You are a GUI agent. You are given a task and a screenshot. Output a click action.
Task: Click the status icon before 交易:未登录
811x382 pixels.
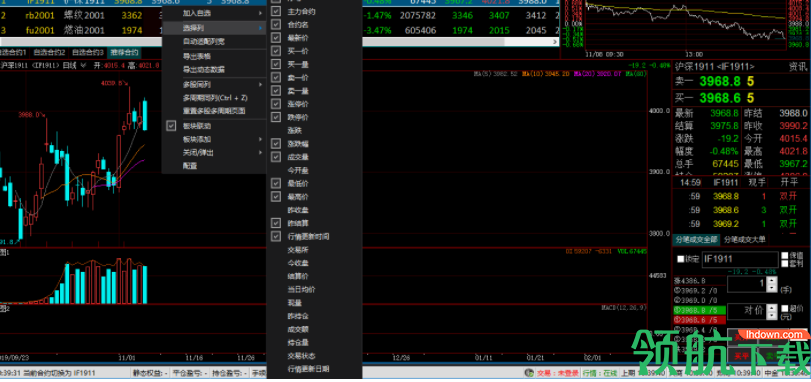529,373
